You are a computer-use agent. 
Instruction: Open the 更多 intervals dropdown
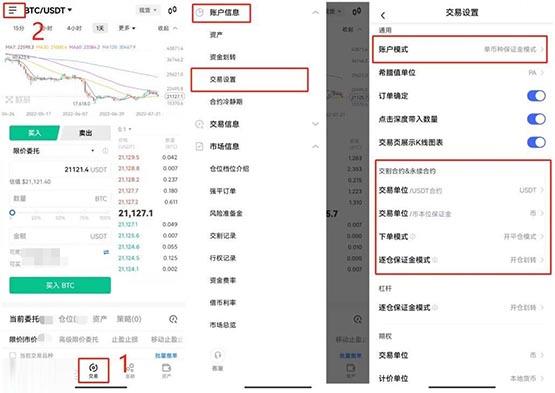pos(127,28)
